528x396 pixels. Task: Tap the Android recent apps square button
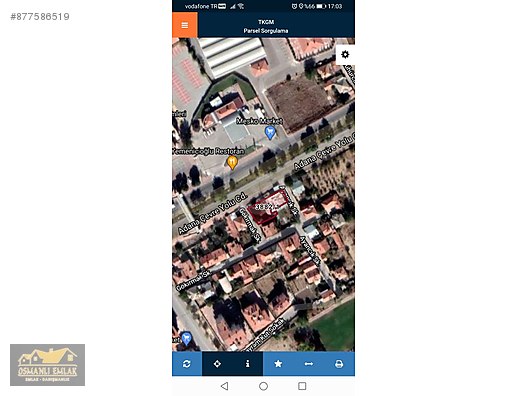click(302, 386)
